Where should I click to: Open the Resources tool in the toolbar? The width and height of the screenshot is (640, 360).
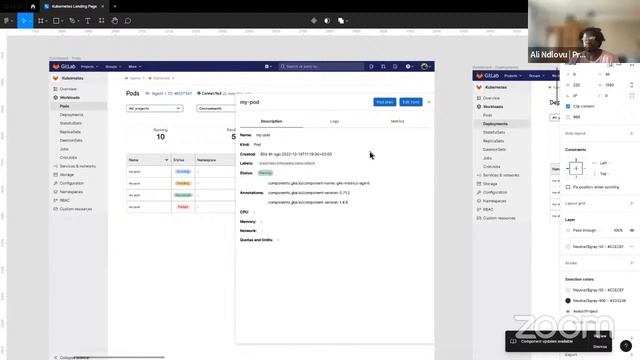[101, 20]
